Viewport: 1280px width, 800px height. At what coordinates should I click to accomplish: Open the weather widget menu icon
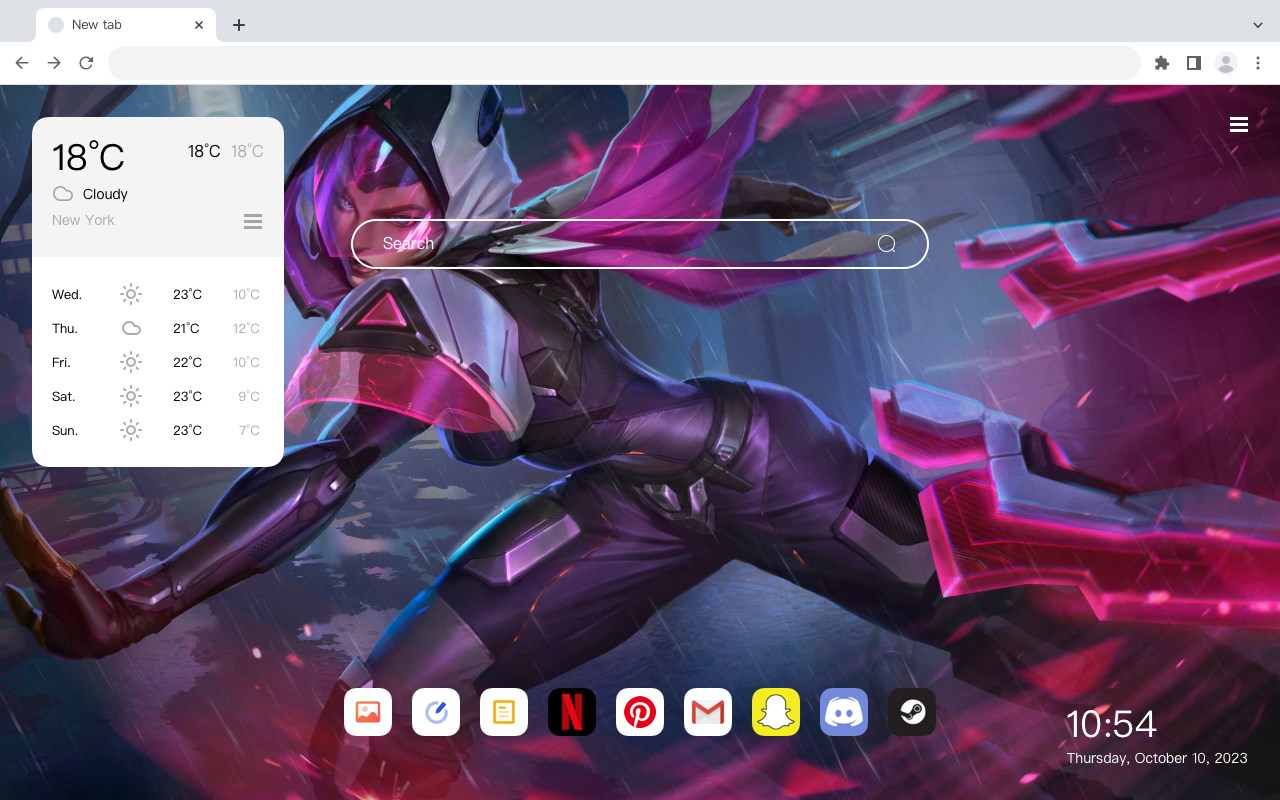253,221
